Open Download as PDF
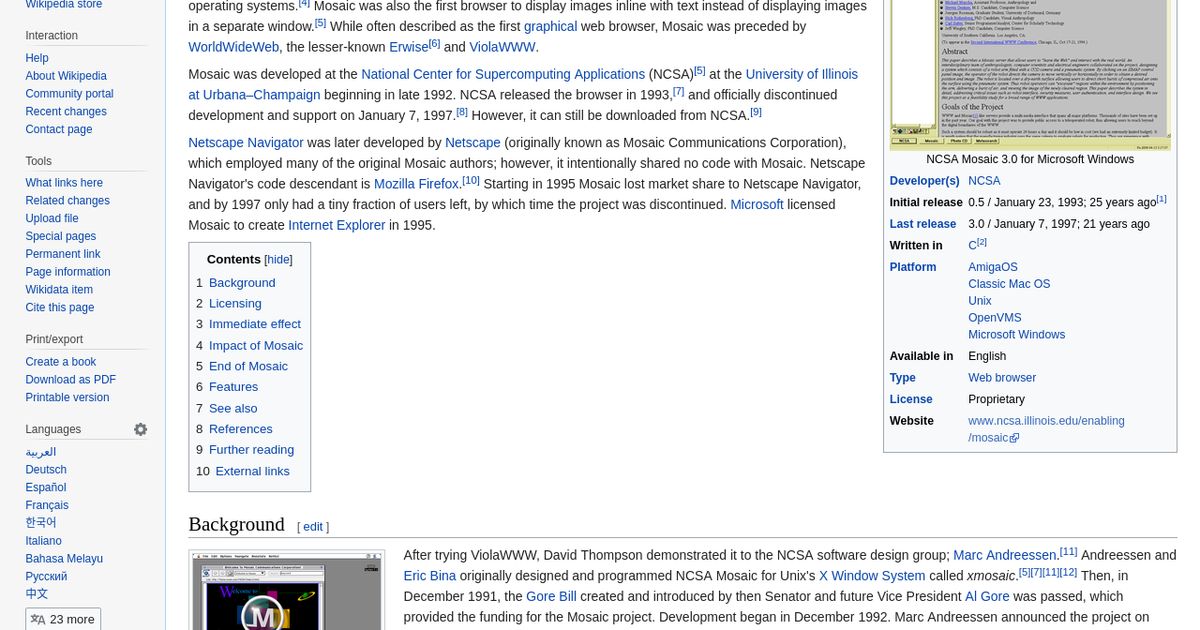 tap(70, 379)
